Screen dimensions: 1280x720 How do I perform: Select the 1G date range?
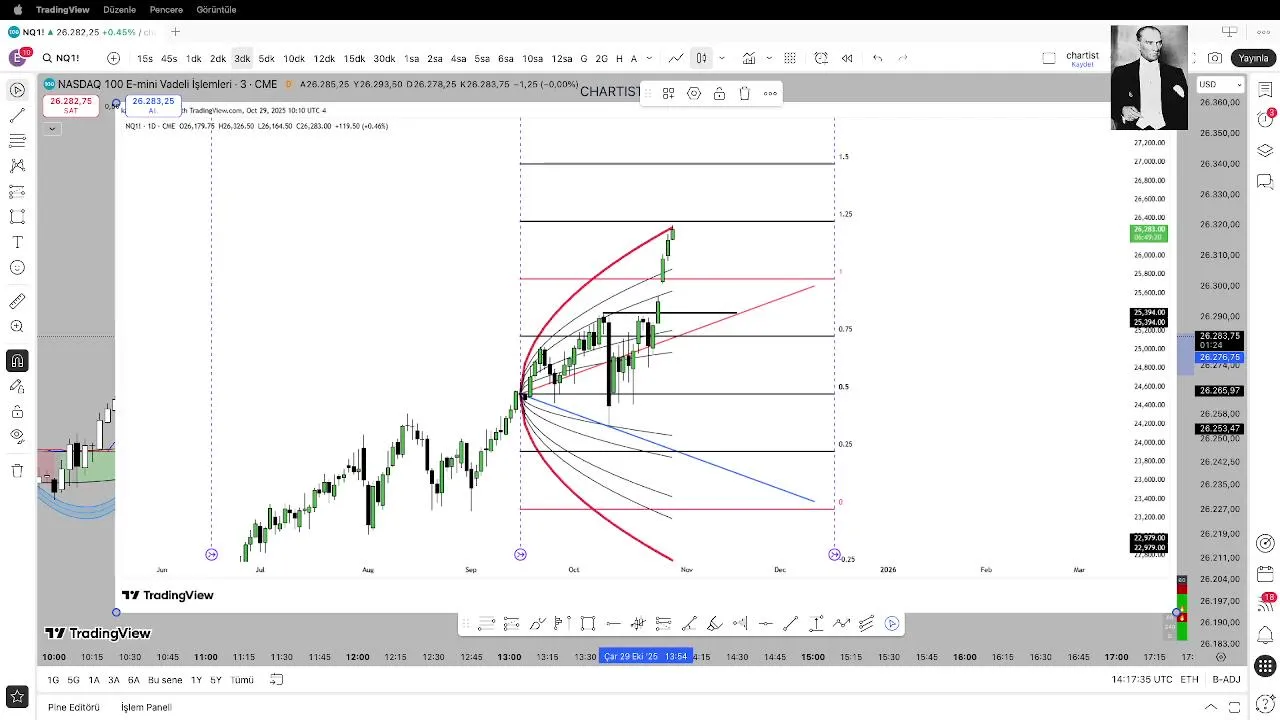53,680
